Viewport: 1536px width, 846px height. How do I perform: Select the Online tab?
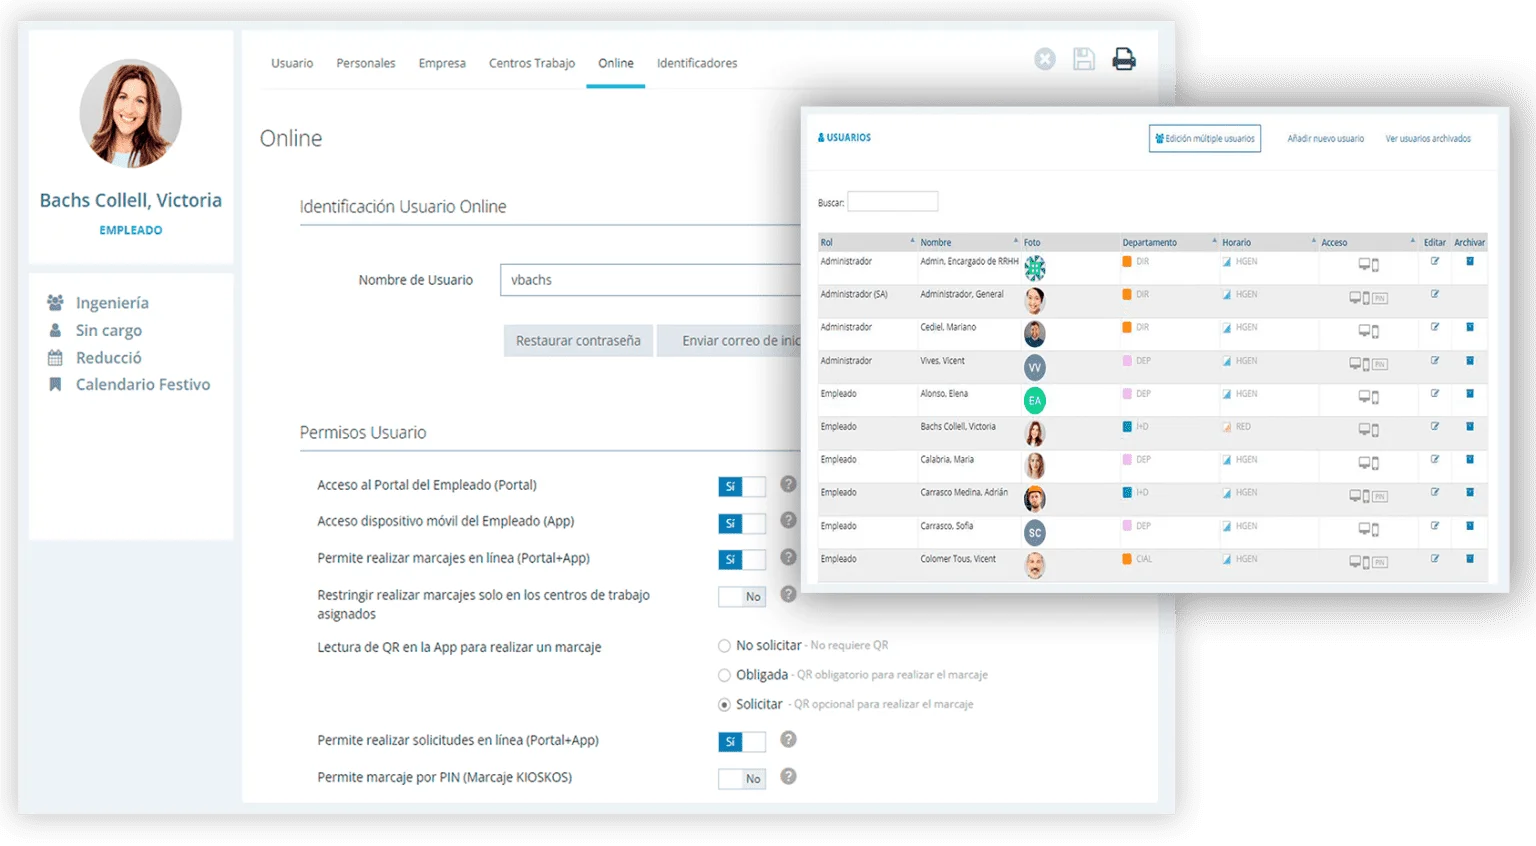(616, 63)
